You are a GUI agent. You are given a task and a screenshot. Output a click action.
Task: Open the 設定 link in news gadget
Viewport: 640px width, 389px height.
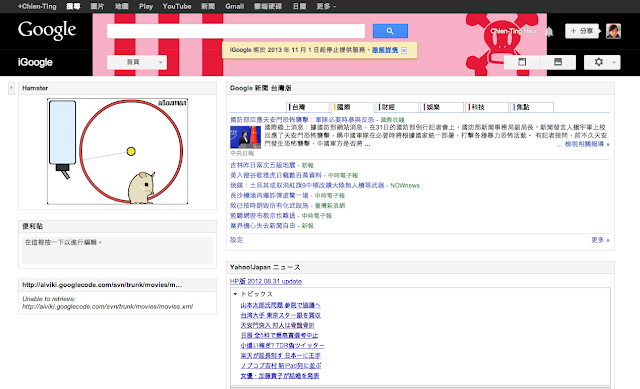click(236, 240)
